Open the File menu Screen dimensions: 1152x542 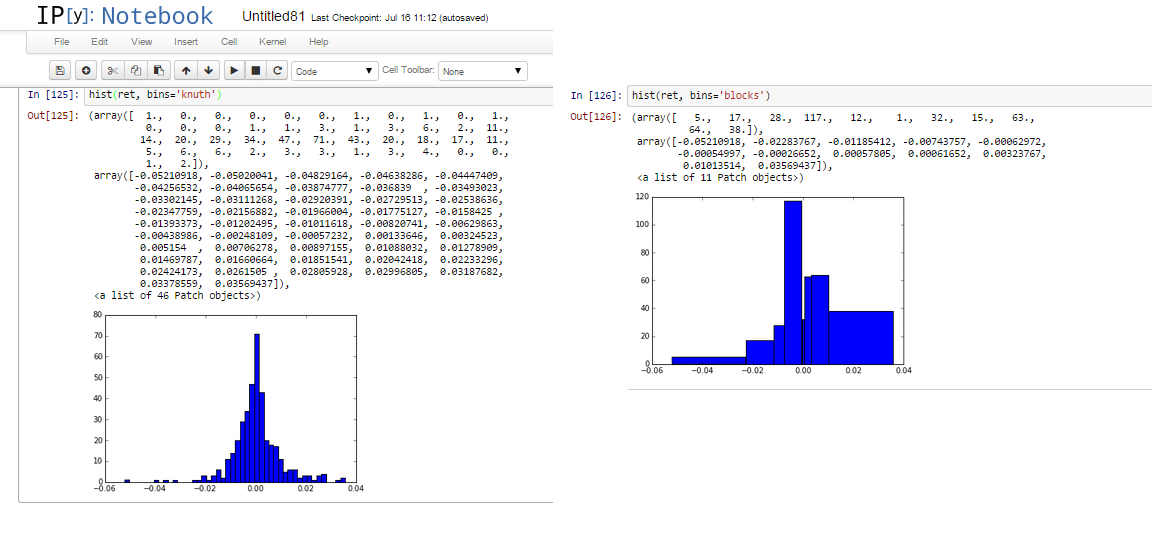coord(62,42)
